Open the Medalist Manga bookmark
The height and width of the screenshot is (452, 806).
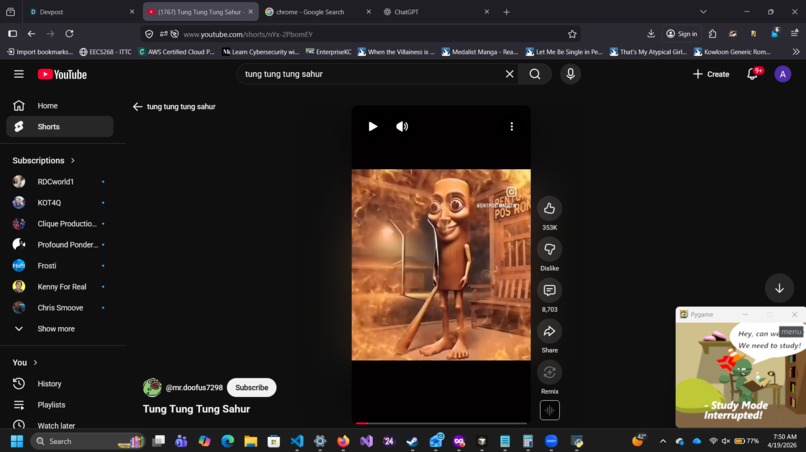(480, 52)
